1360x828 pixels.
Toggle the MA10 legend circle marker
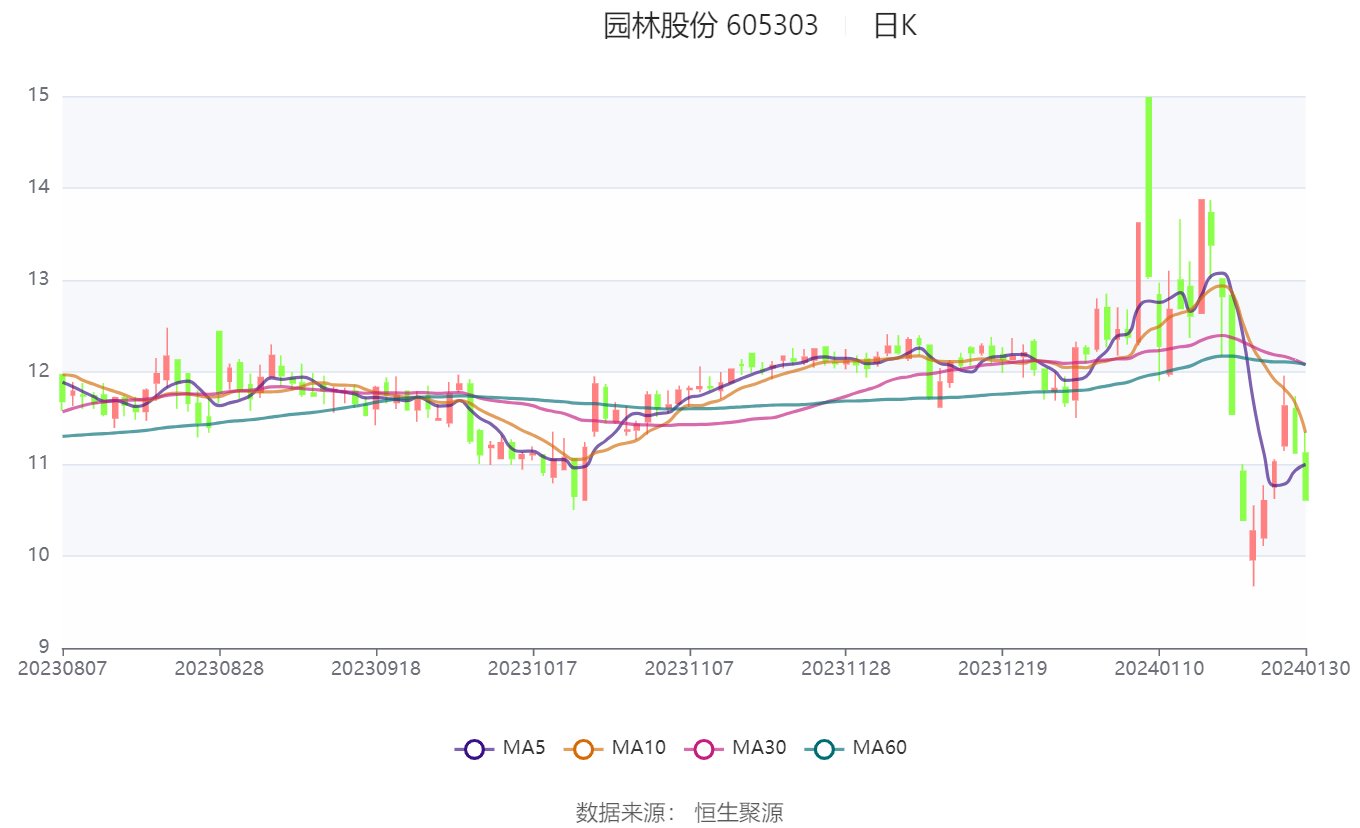pyautogui.click(x=584, y=748)
